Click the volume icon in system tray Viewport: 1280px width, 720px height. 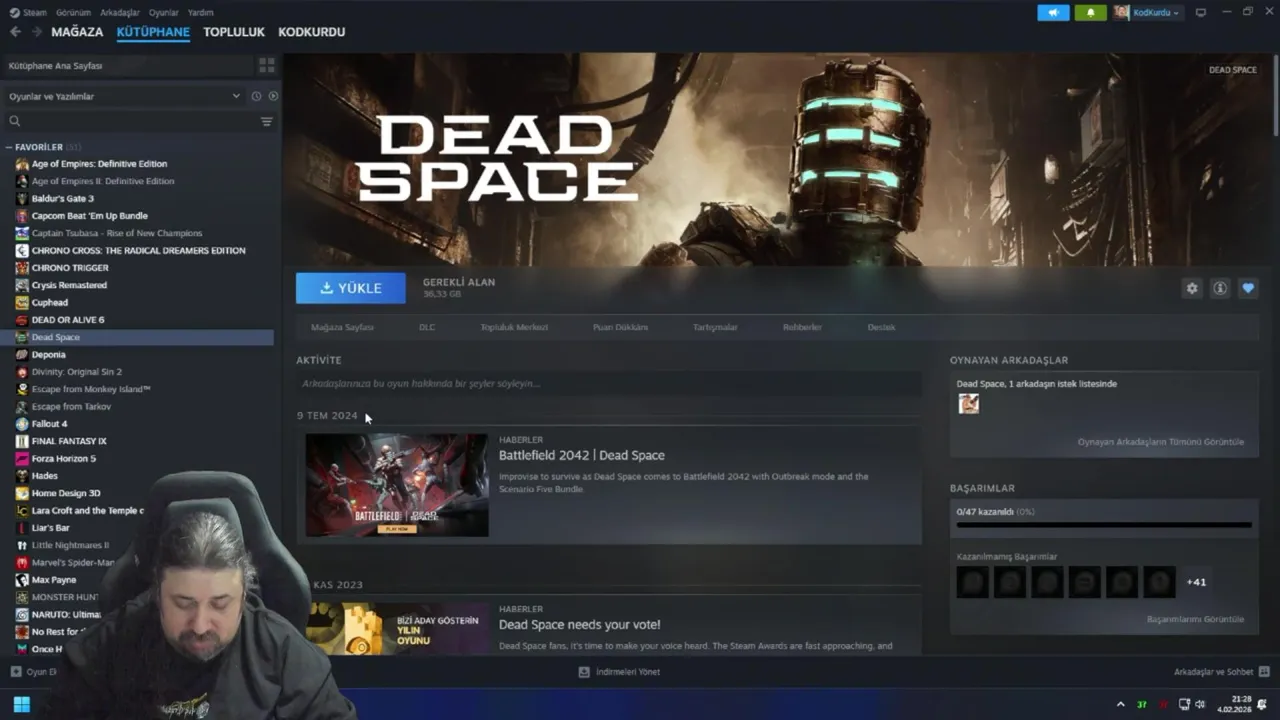click(x=1200, y=704)
